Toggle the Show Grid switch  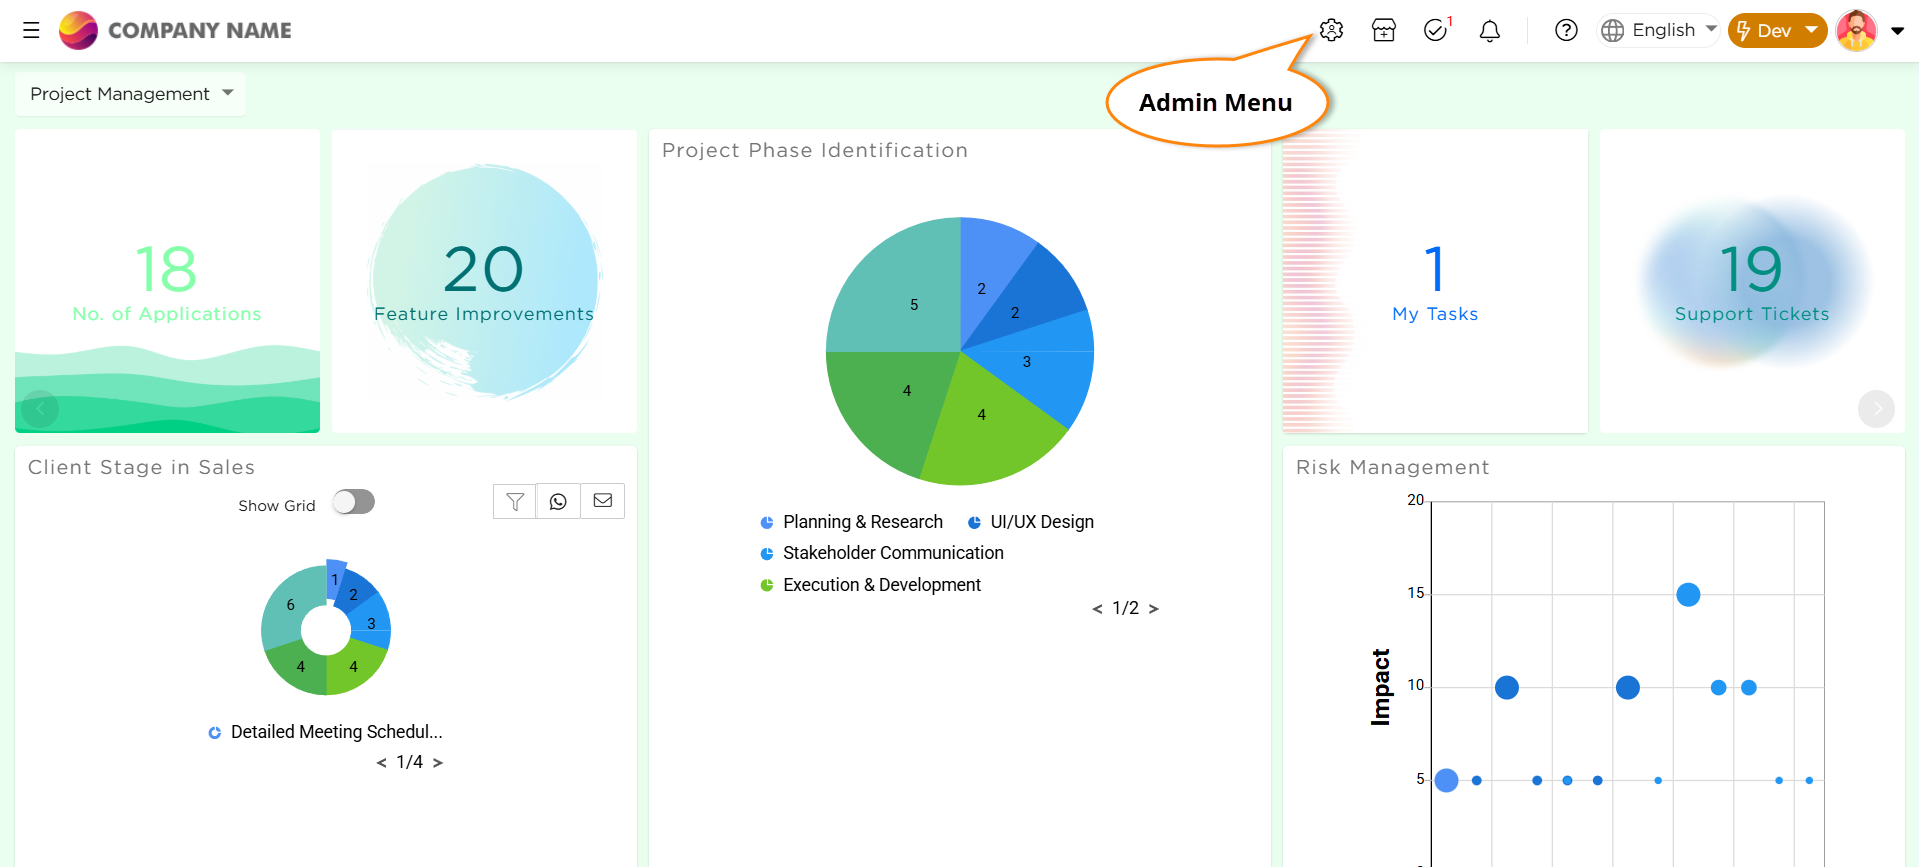click(x=354, y=502)
